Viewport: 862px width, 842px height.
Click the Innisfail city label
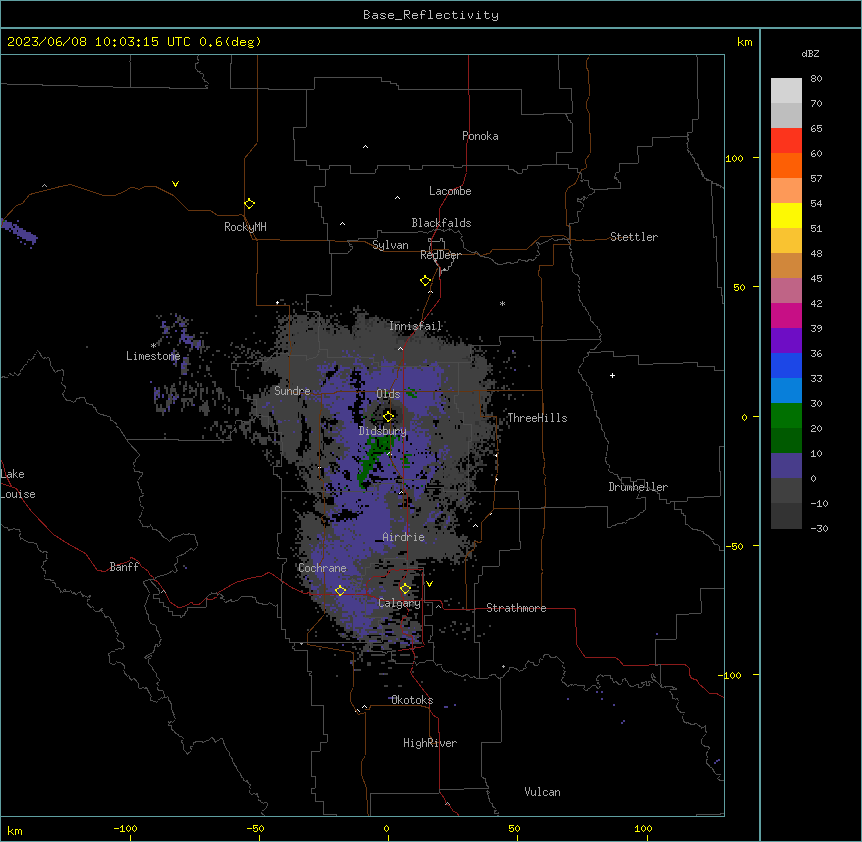[x=416, y=326]
